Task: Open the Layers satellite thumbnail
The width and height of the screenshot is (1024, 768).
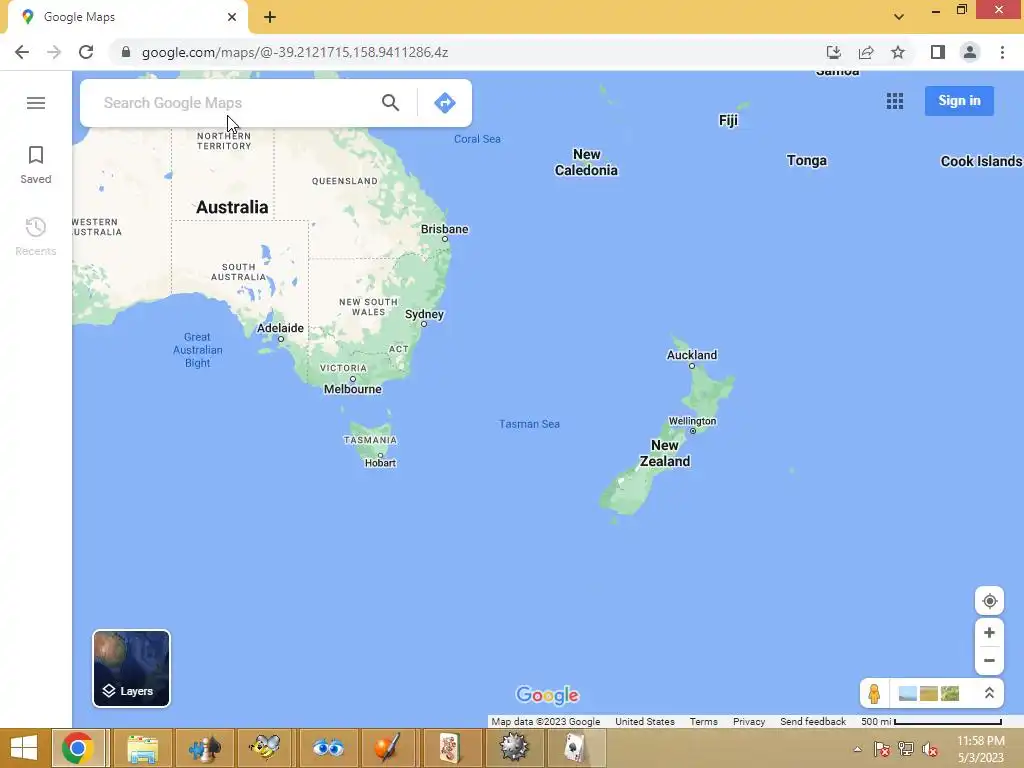Action: 131,668
